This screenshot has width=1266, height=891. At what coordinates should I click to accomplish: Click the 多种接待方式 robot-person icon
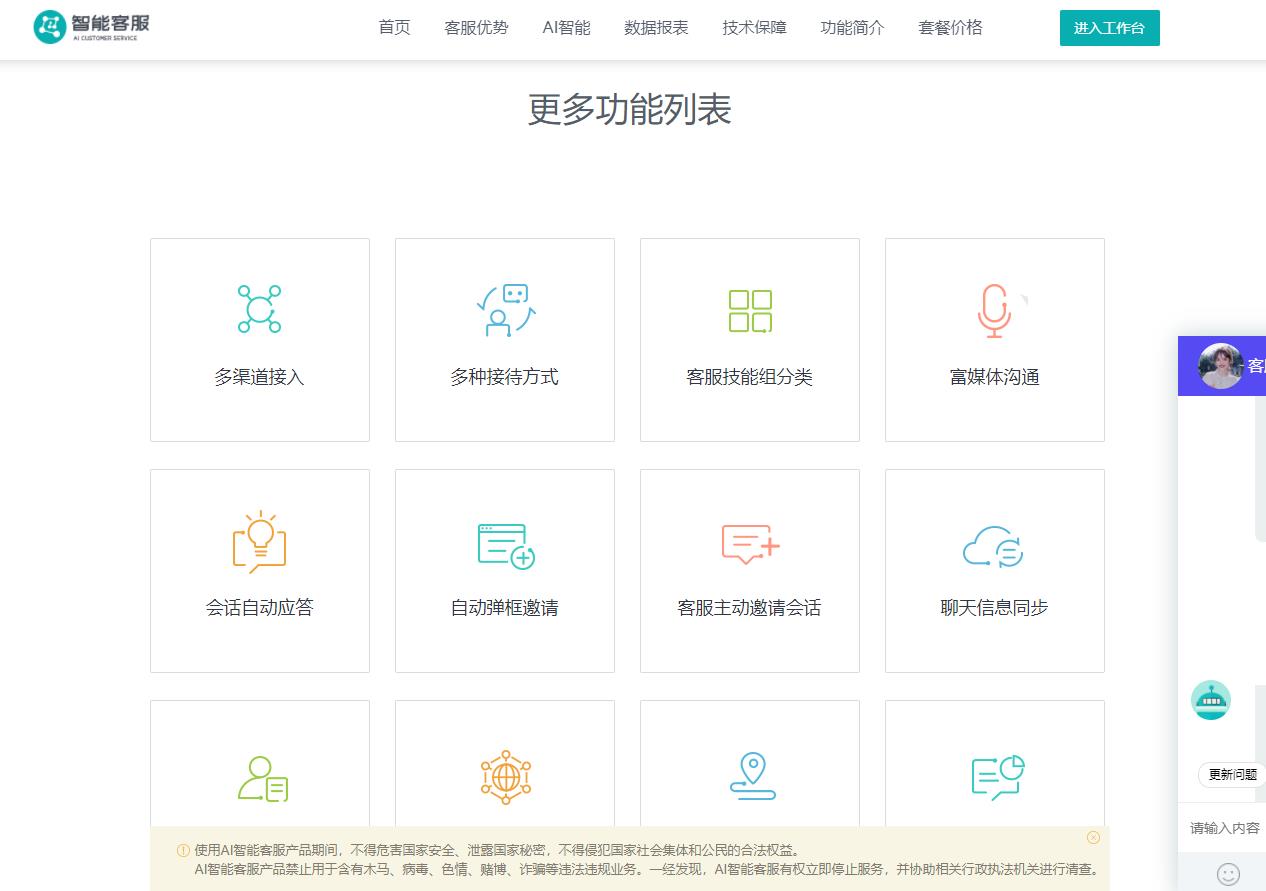coord(505,310)
